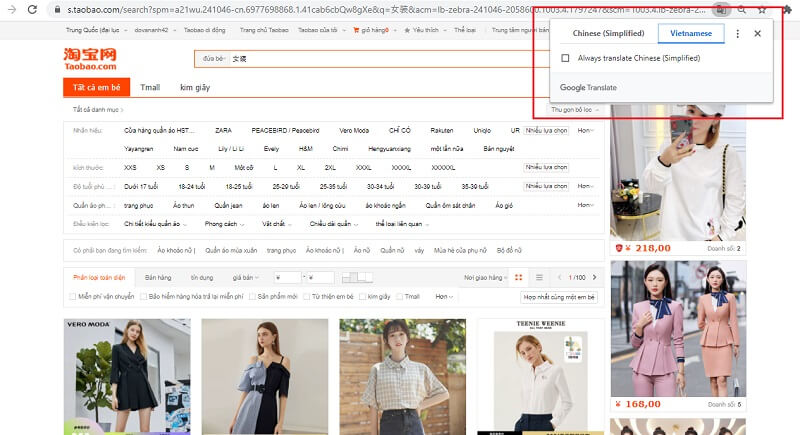
Task: Open the shopping cart giỏ hàng
Action: 371,30
